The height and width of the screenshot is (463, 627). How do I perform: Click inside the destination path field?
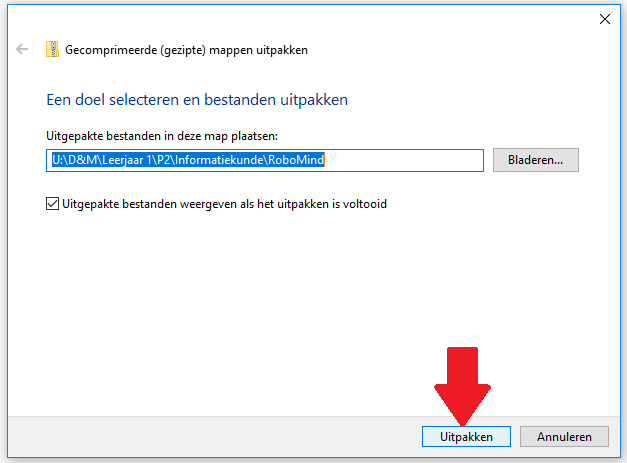265,160
